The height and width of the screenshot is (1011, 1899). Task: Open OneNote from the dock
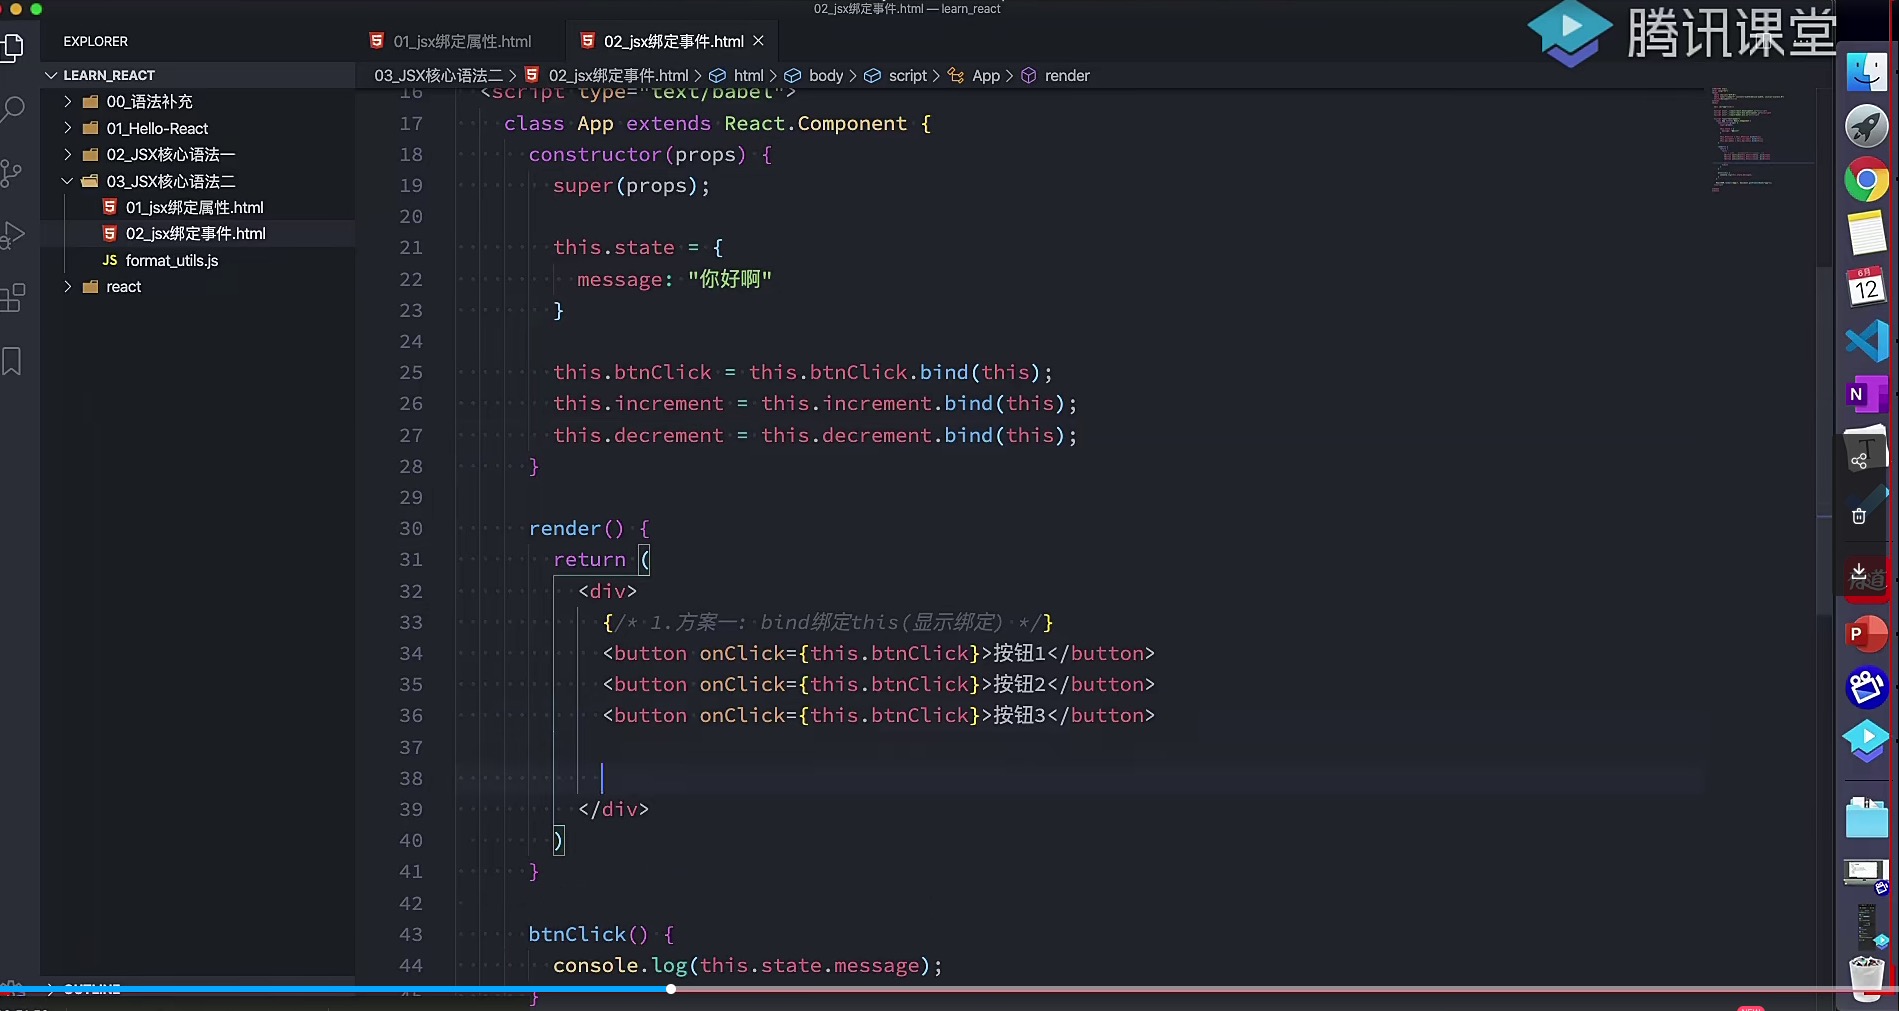coord(1866,394)
